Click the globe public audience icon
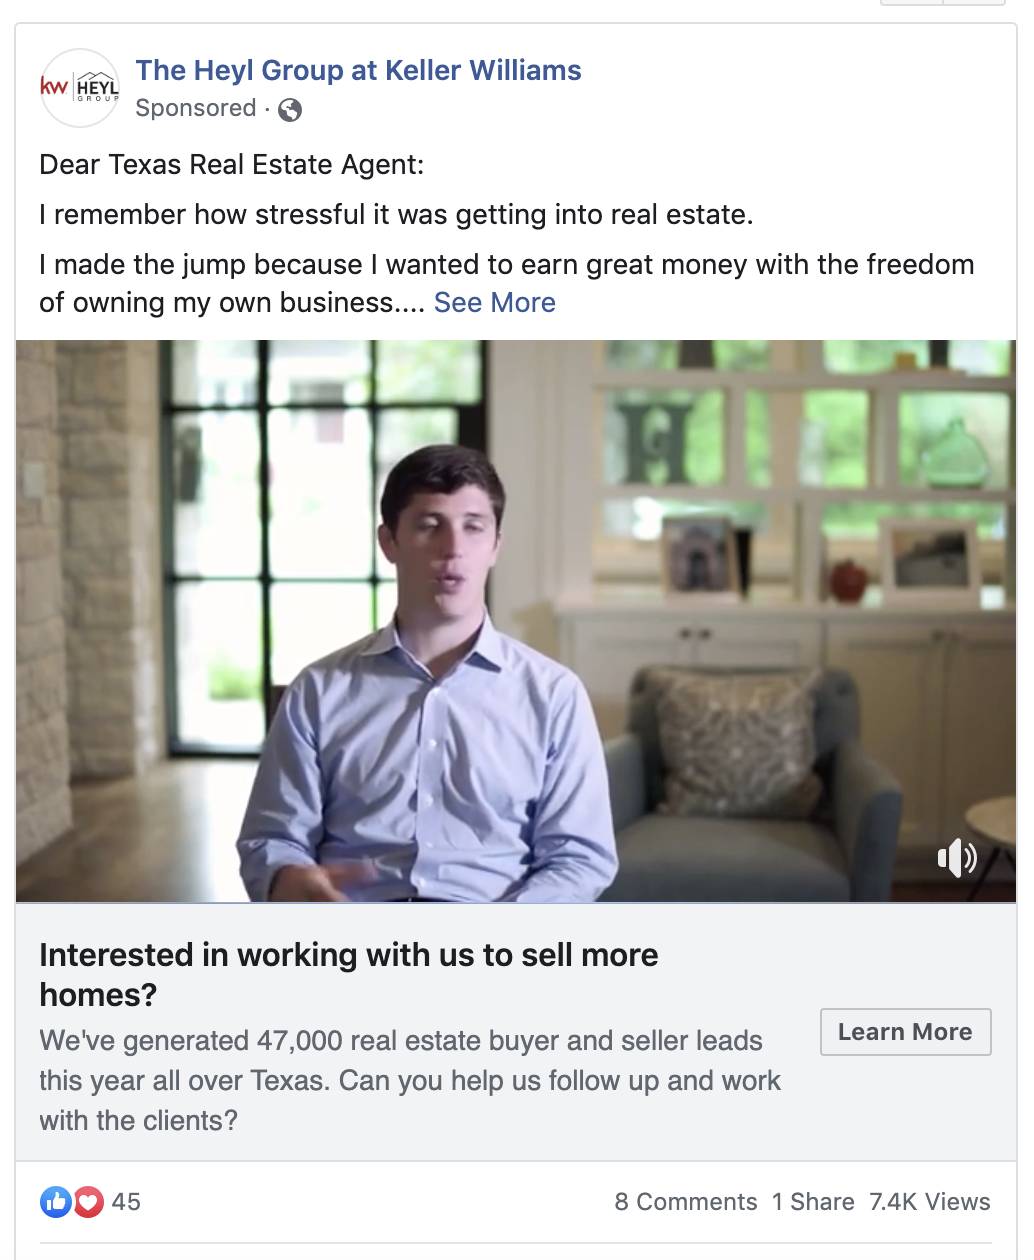 (290, 109)
